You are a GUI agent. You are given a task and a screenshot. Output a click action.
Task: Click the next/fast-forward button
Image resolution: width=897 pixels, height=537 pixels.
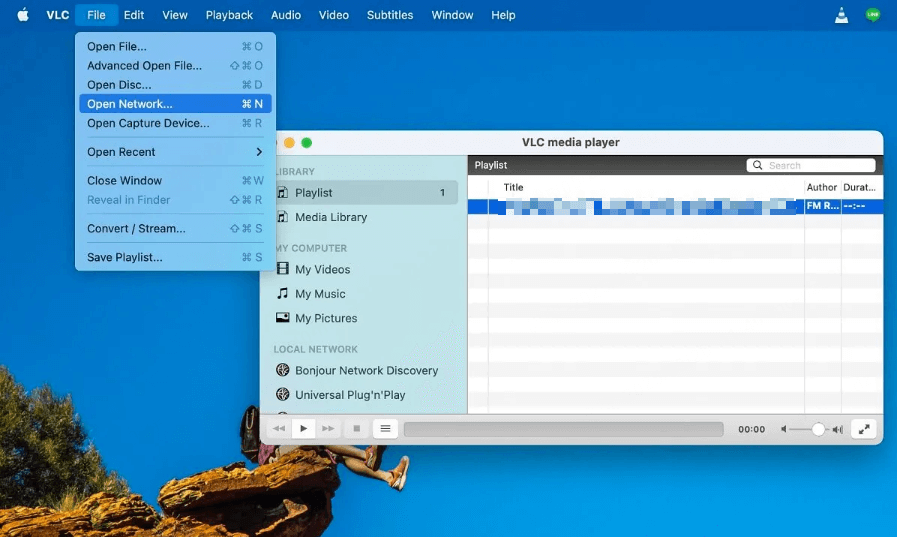(328, 428)
